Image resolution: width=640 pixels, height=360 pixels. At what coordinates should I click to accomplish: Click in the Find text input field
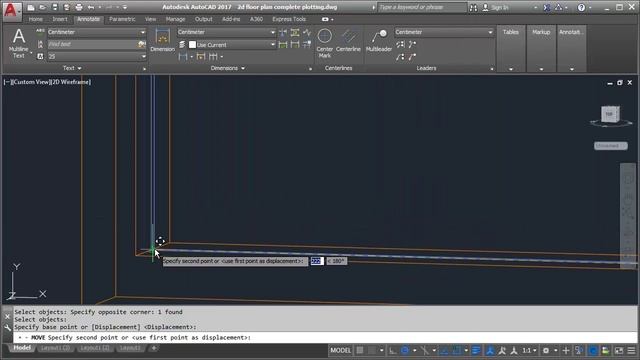click(x=93, y=44)
